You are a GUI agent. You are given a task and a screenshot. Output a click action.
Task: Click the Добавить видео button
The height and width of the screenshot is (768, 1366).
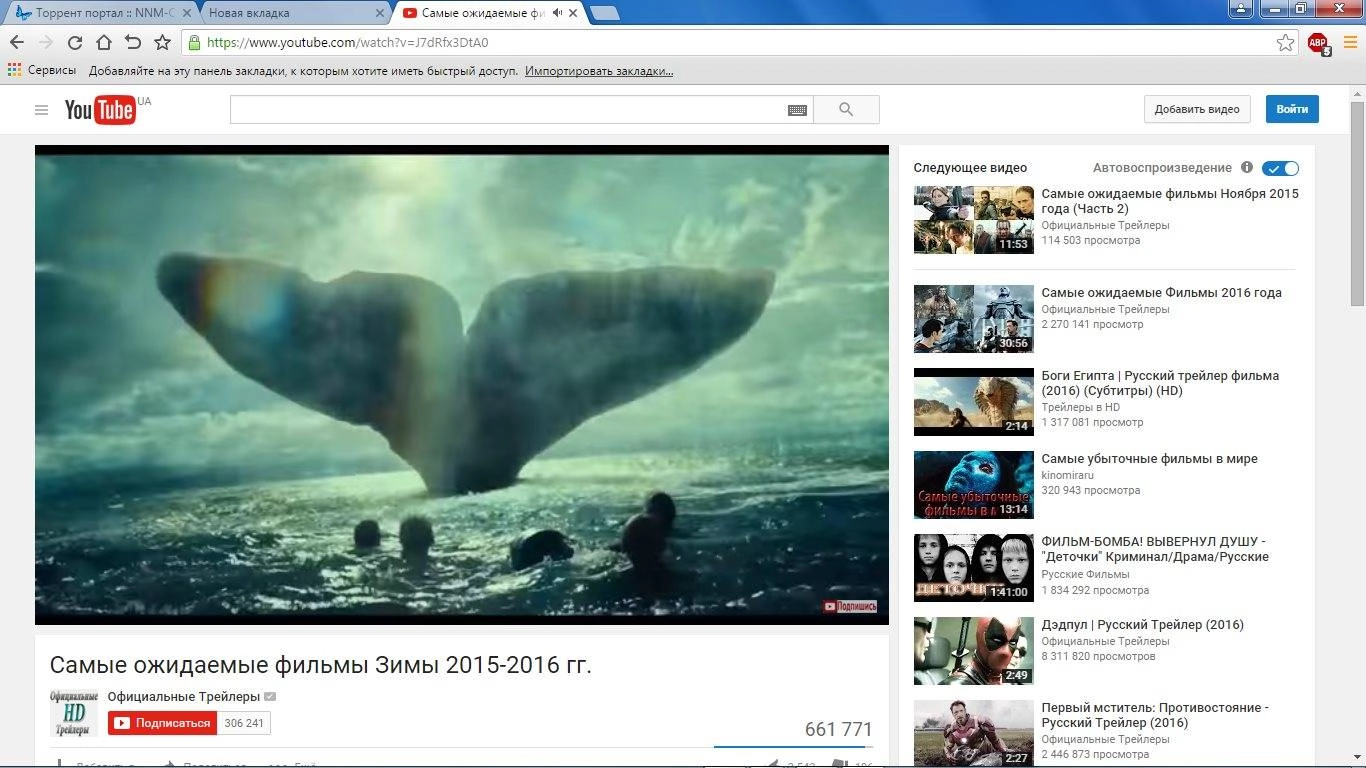click(1197, 109)
